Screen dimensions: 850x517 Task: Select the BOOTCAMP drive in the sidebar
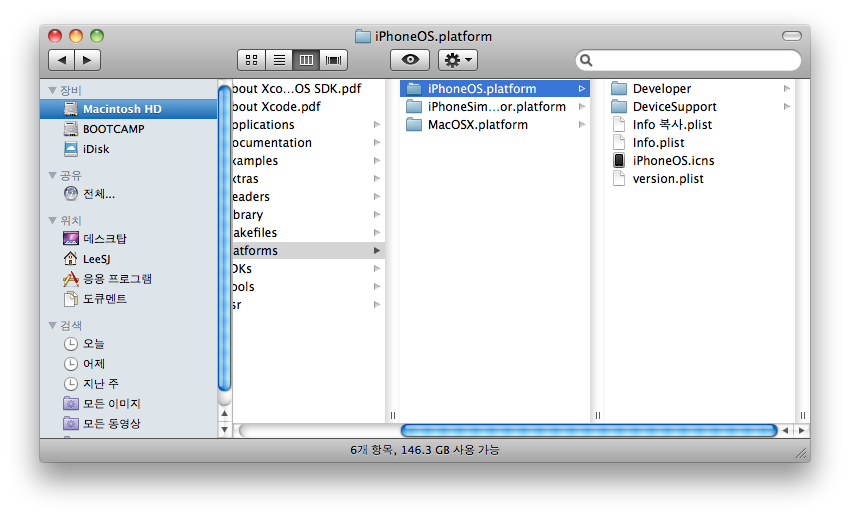(128, 129)
